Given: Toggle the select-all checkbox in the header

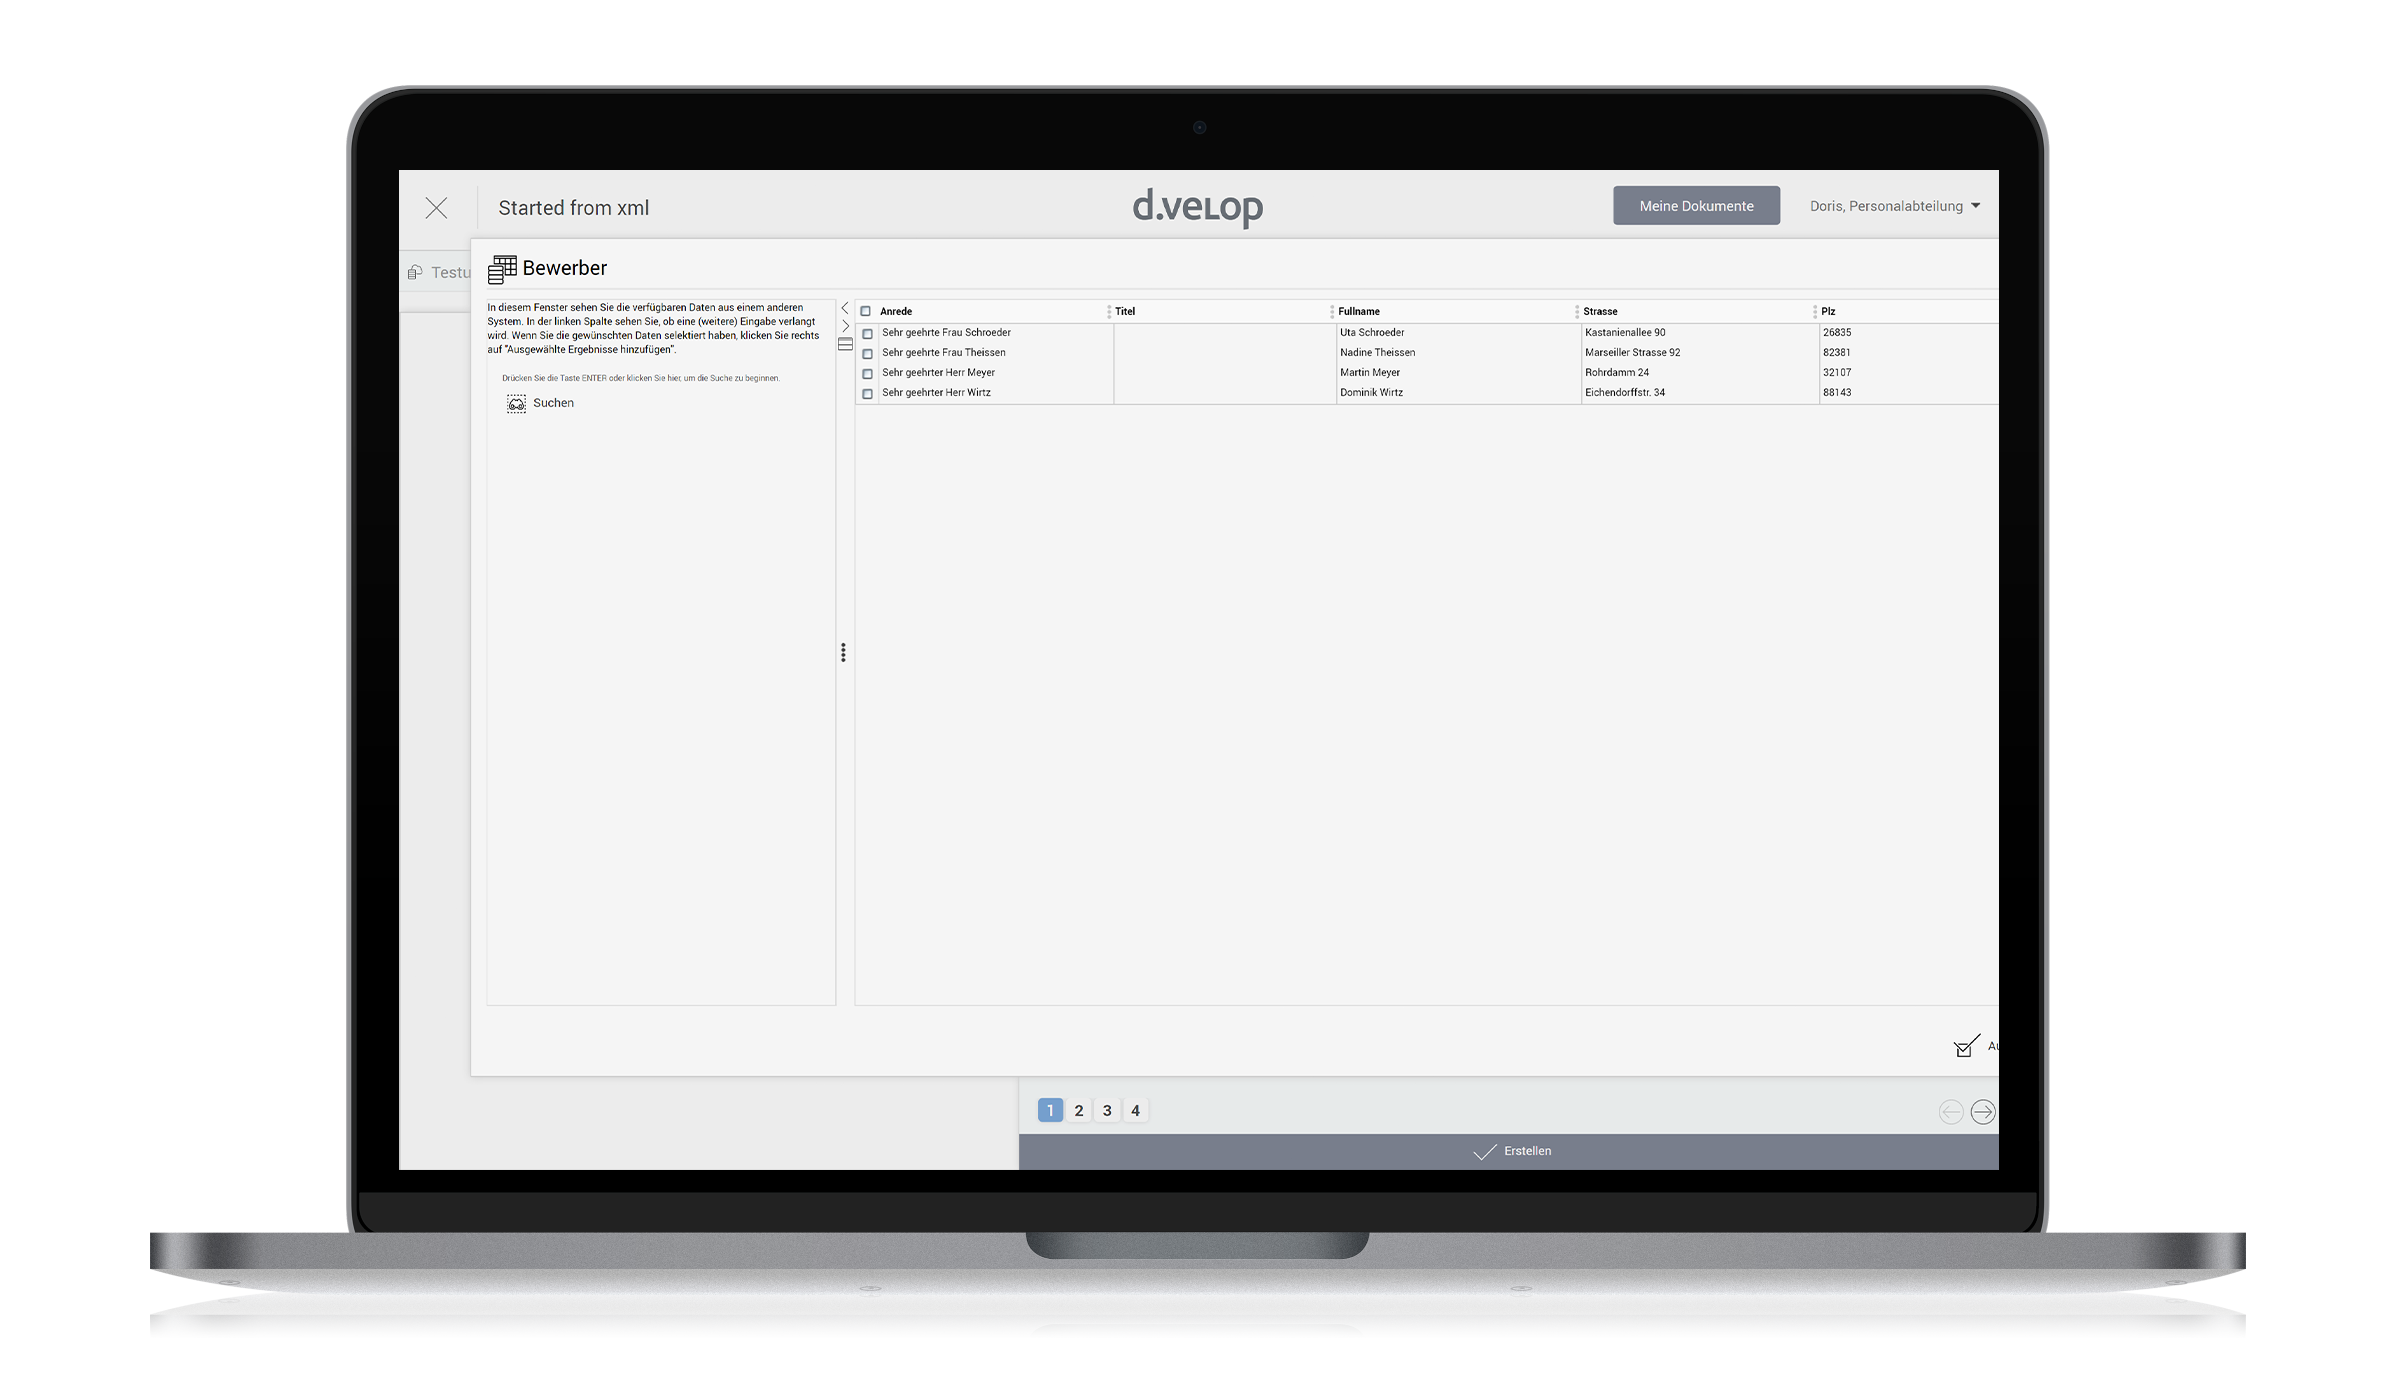Looking at the screenshot, I should pos(866,311).
